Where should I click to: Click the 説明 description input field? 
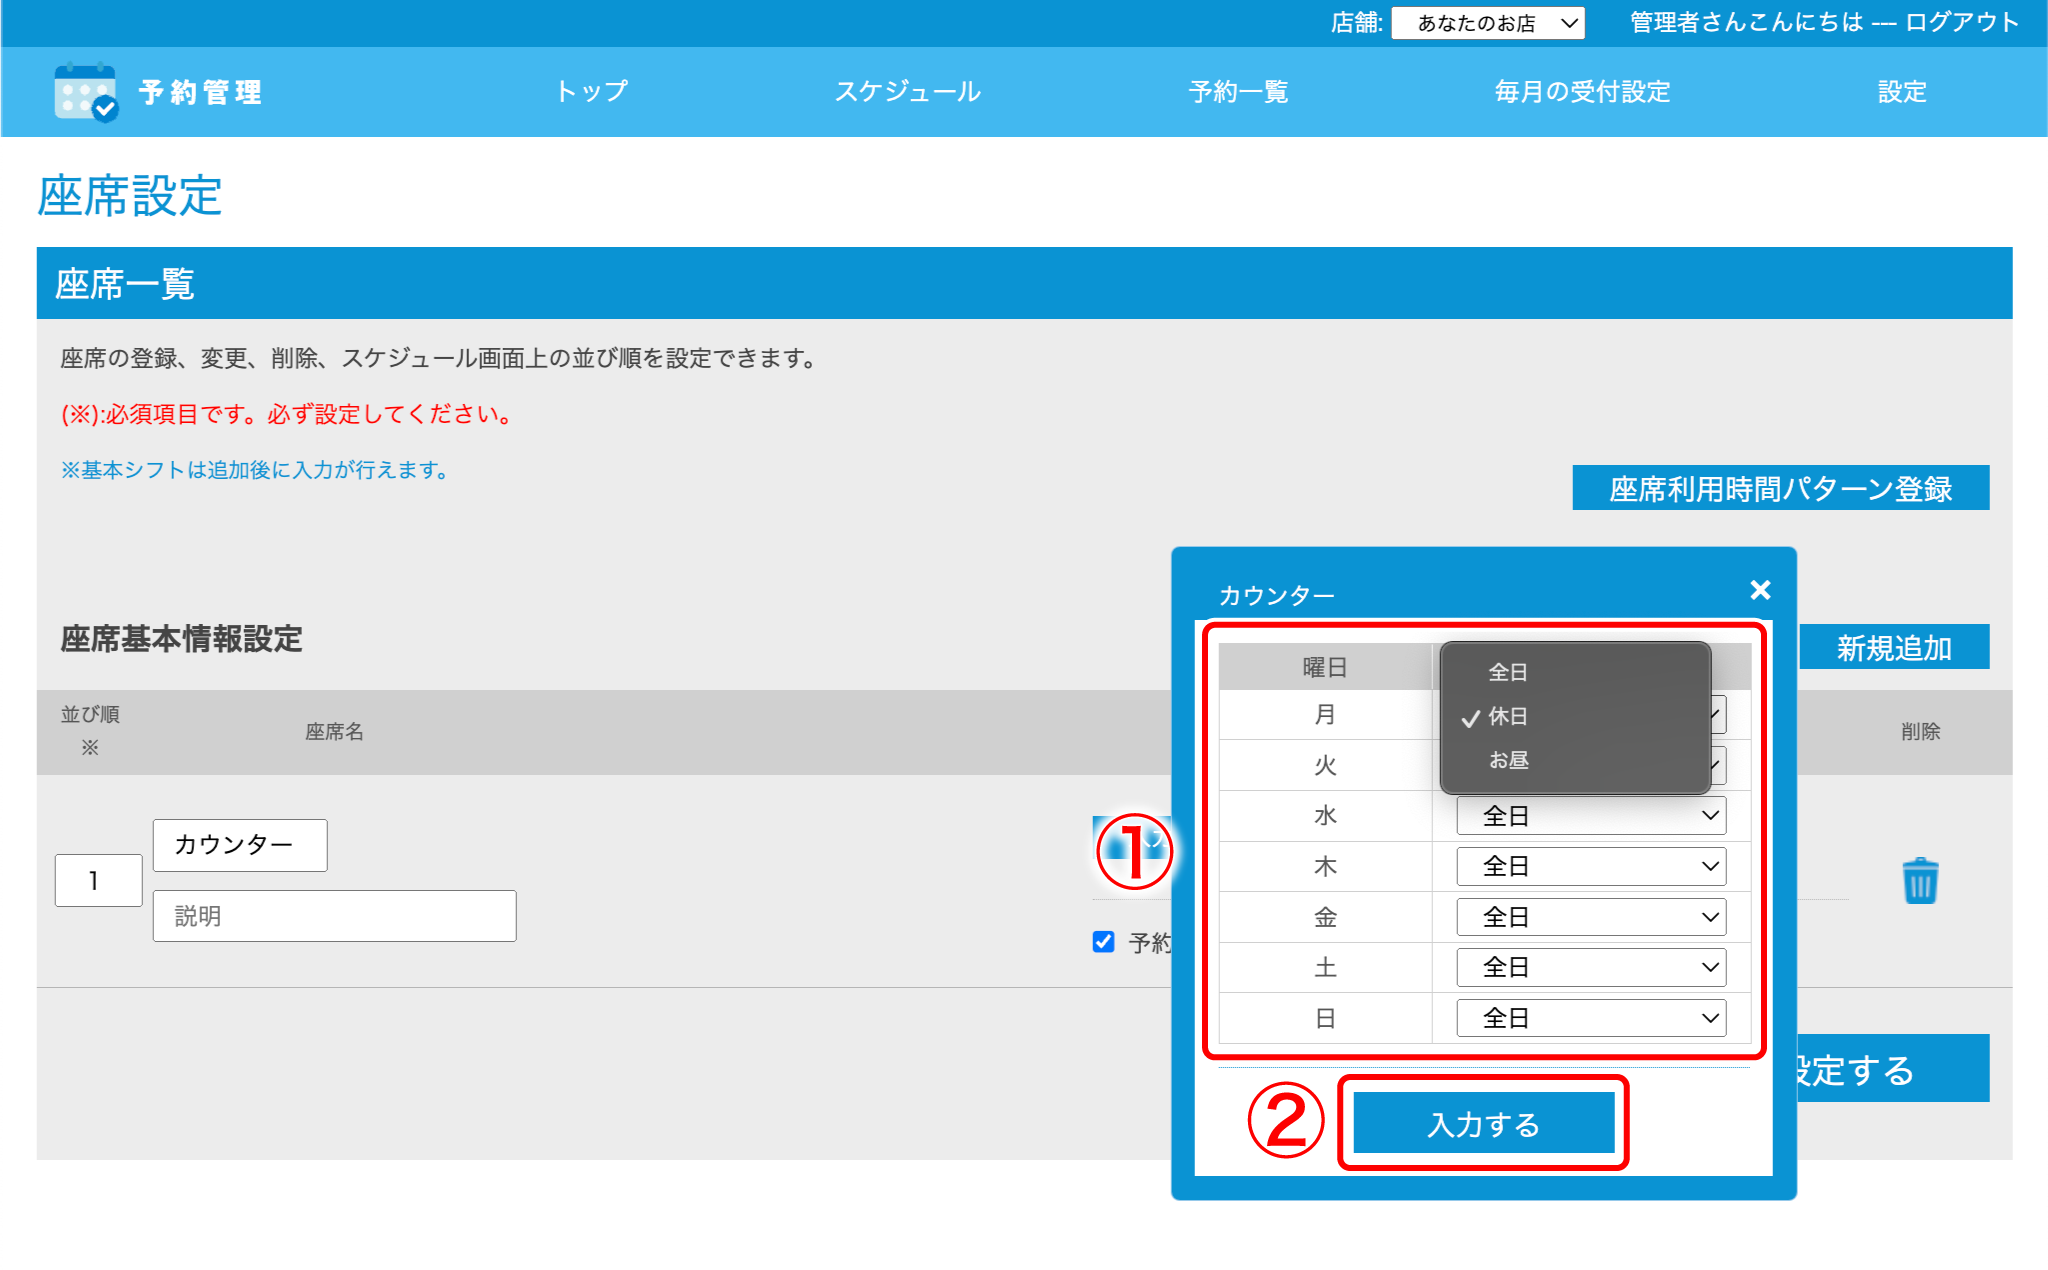pos(334,916)
